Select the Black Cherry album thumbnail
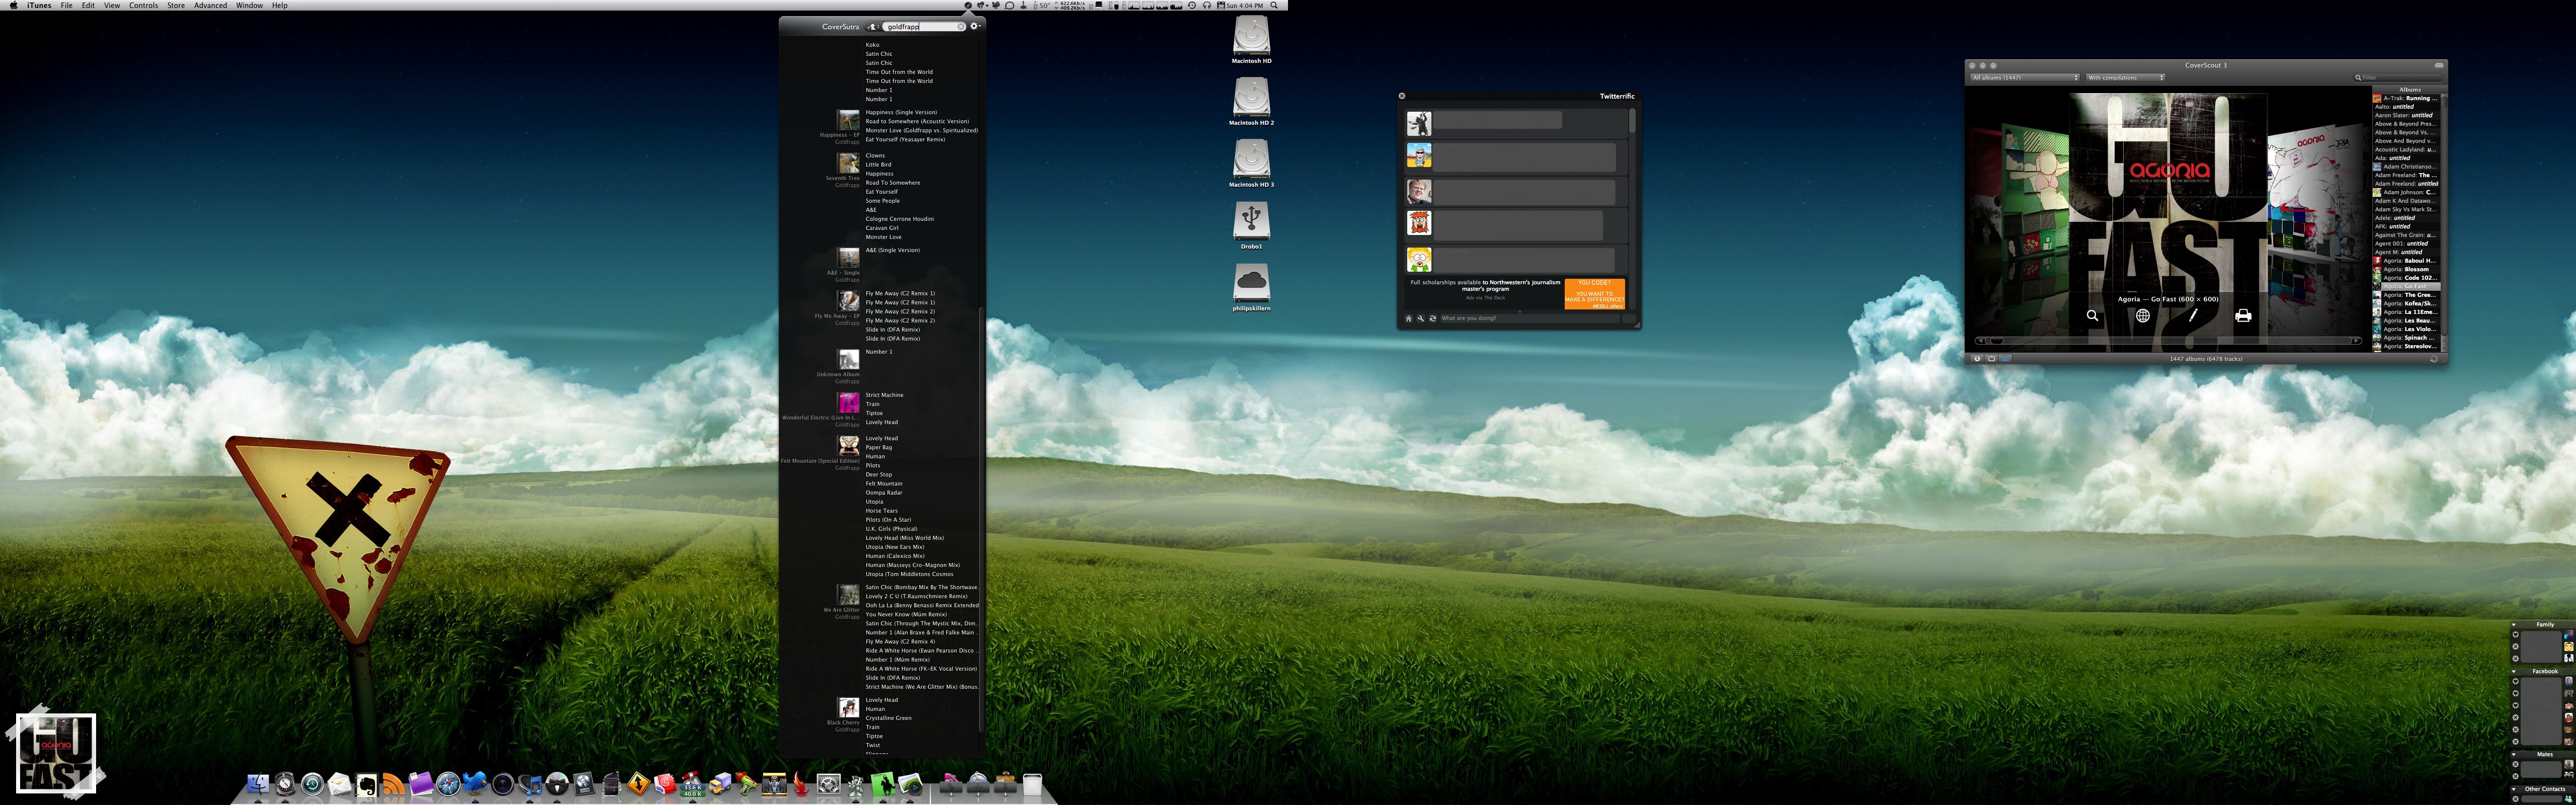This screenshot has width=2576, height=805. [x=848, y=708]
